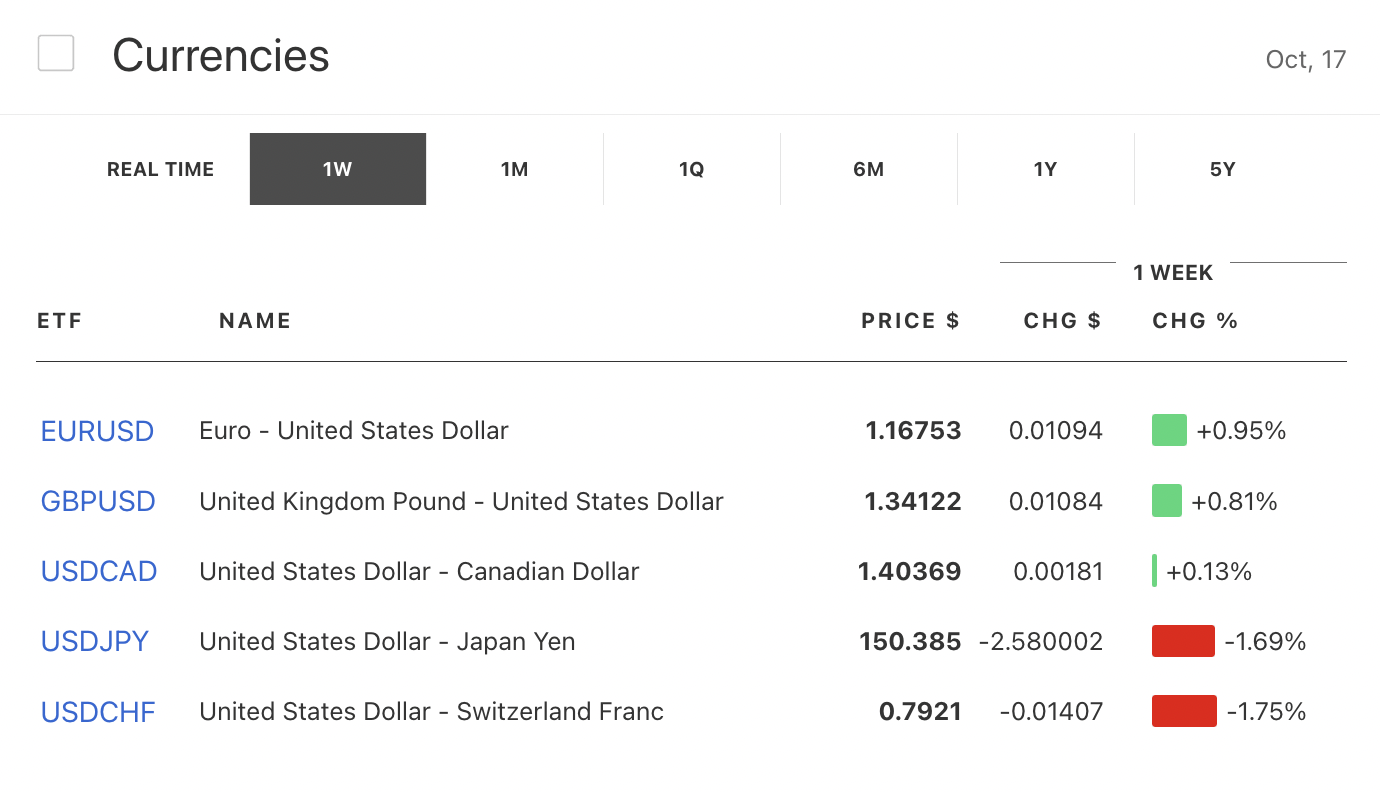The width and height of the screenshot is (1380, 792).
Task: Select the 1M timeframe tab
Action: coord(514,169)
